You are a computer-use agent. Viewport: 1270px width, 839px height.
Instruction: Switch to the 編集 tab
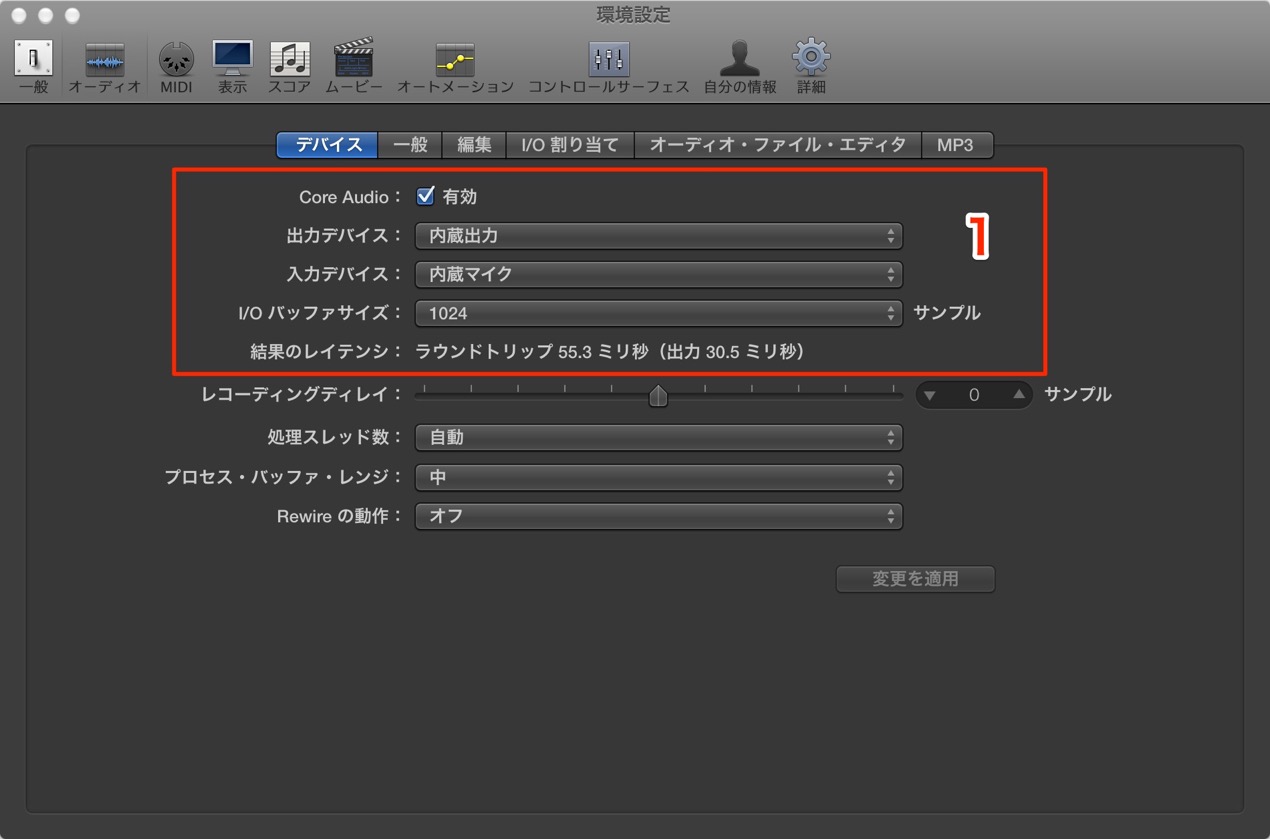click(x=474, y=145)
